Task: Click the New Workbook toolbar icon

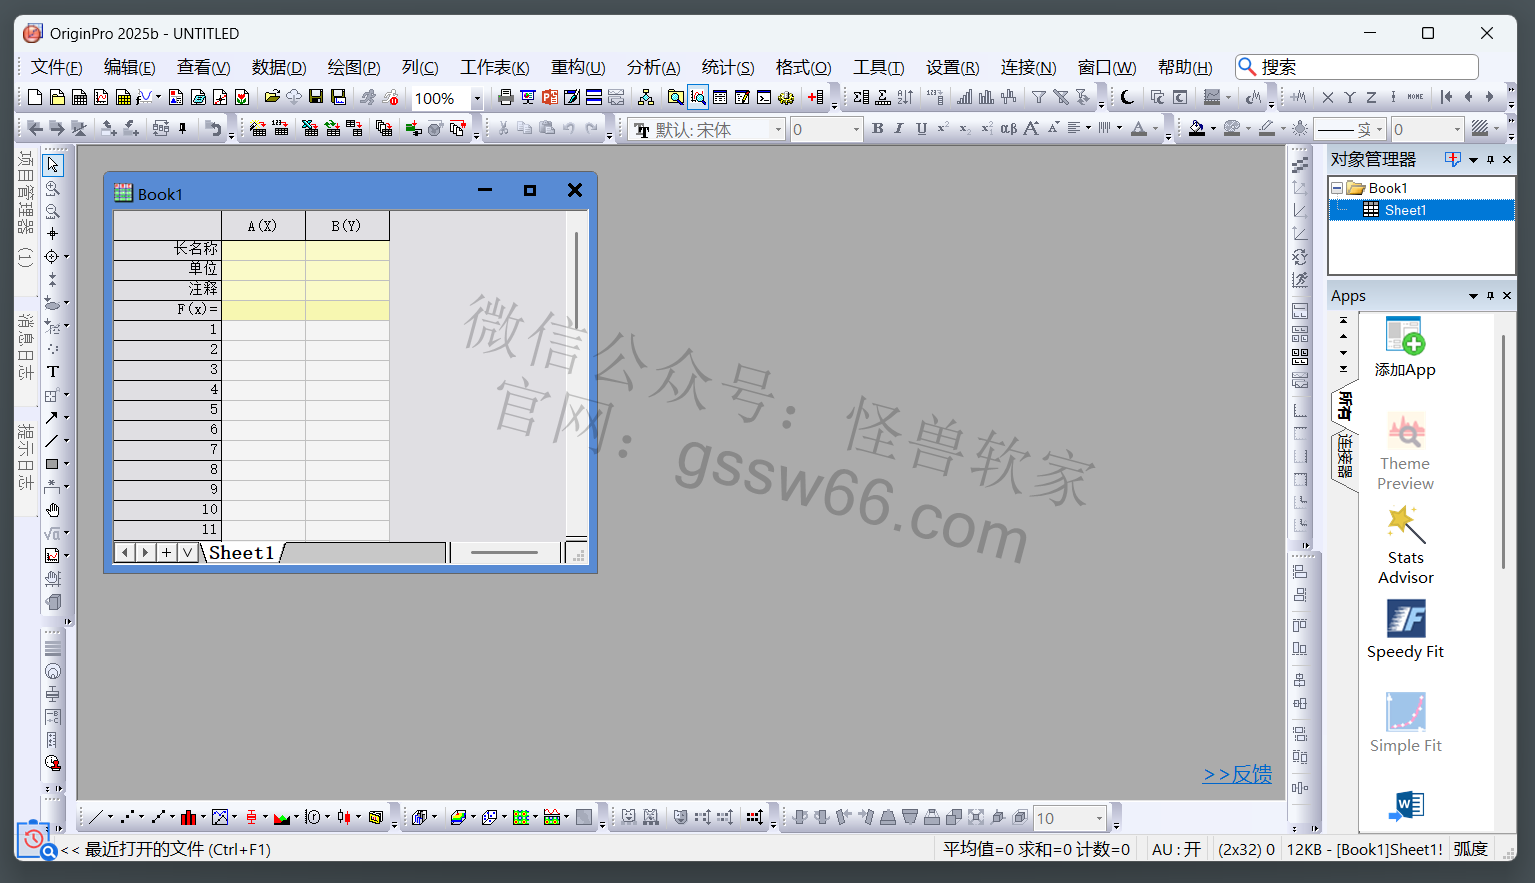Action: (79, 97)
